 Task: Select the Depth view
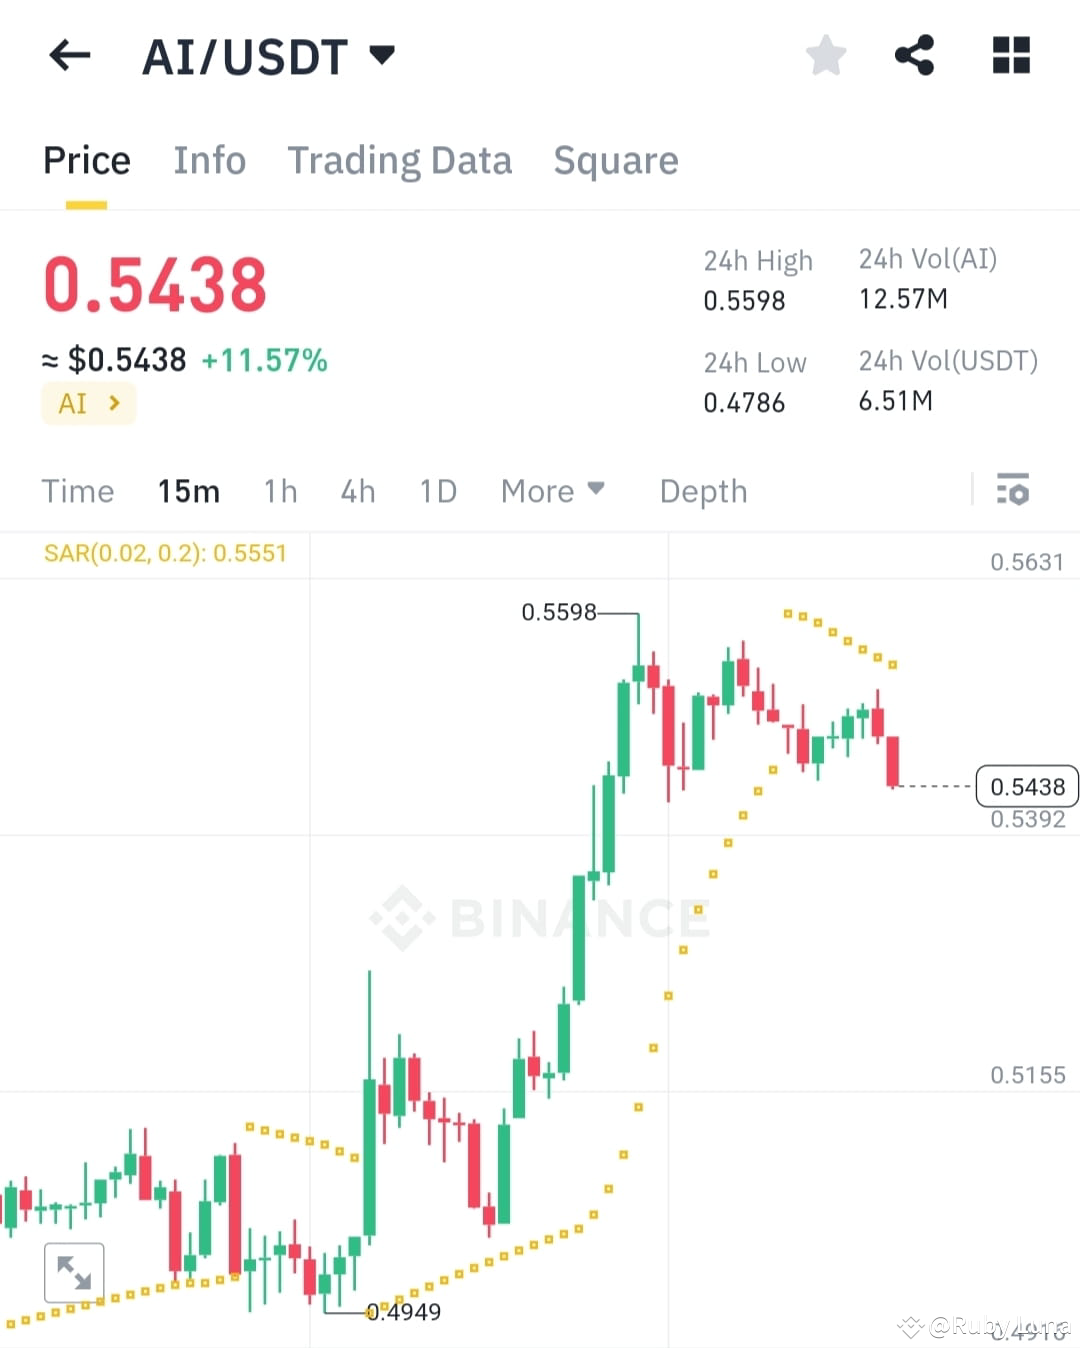pos(703,491)
